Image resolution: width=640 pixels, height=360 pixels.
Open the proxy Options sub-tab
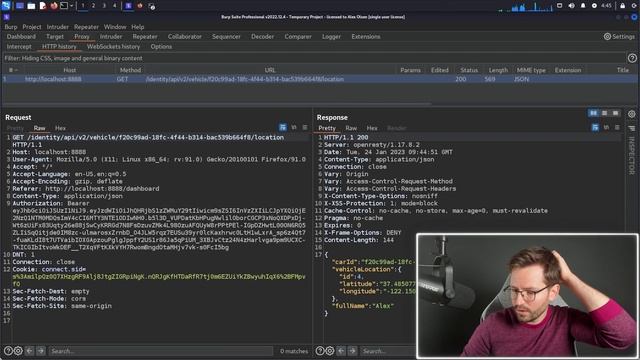(161, 47)
